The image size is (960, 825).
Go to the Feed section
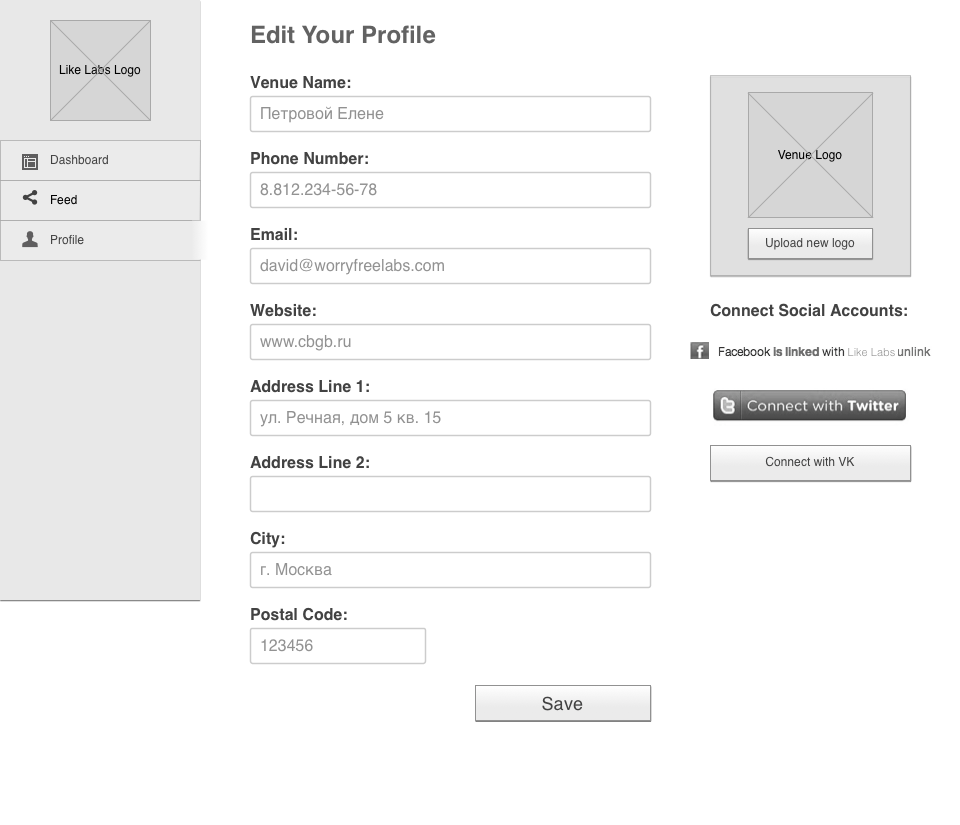tap(64, 200)
